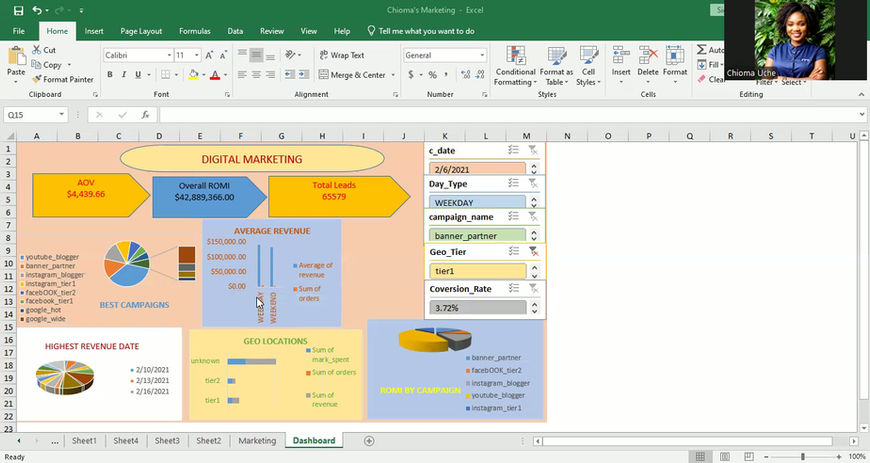Click the Save icon in title bar
This screenshot has height=463, width=870.
pyautogui.click(x=17, y=10)
